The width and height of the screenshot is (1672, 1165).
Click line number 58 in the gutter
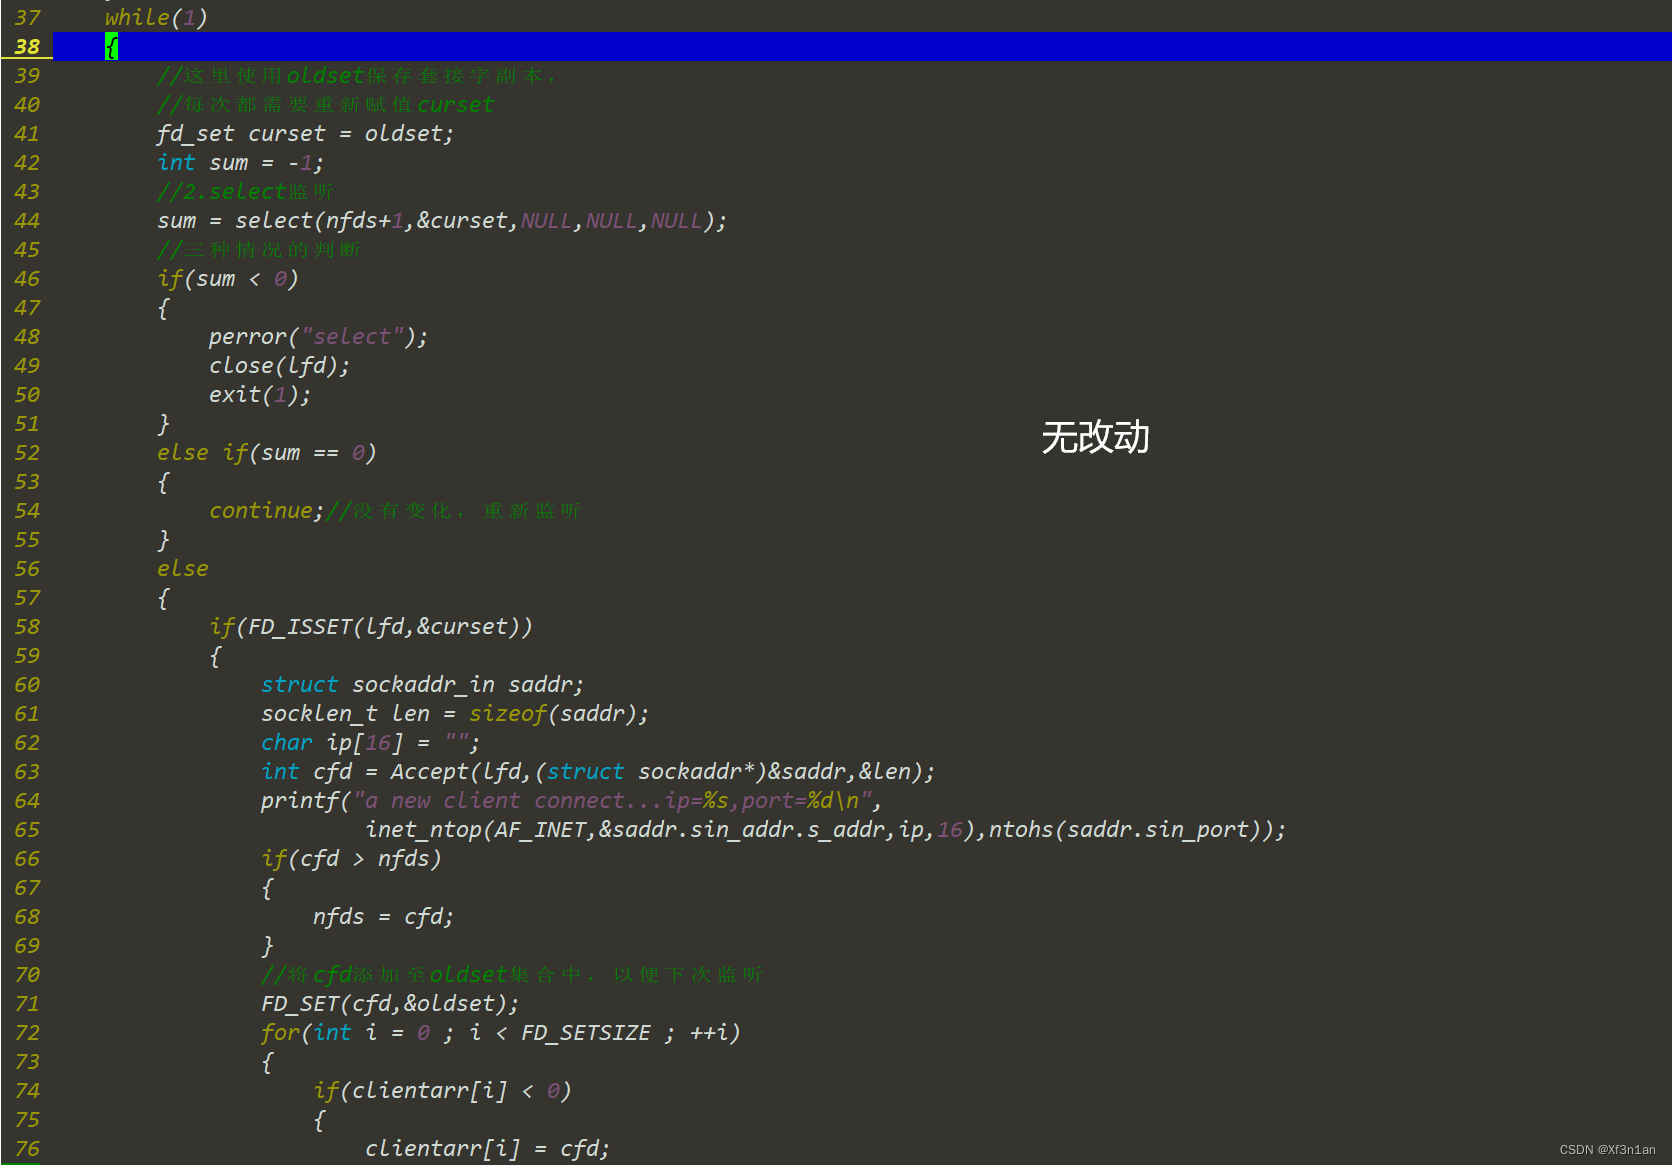tap(27, 627)
